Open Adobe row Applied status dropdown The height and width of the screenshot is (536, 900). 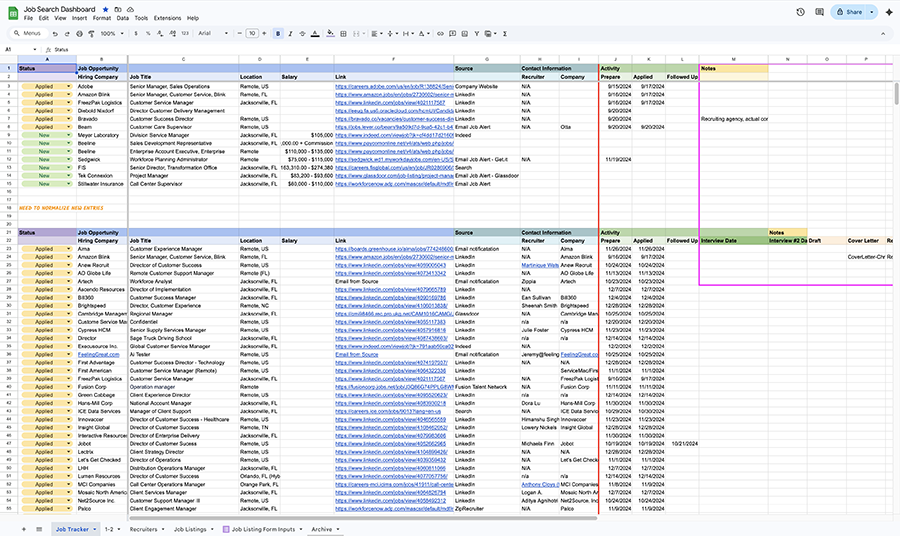click(69, 87)
